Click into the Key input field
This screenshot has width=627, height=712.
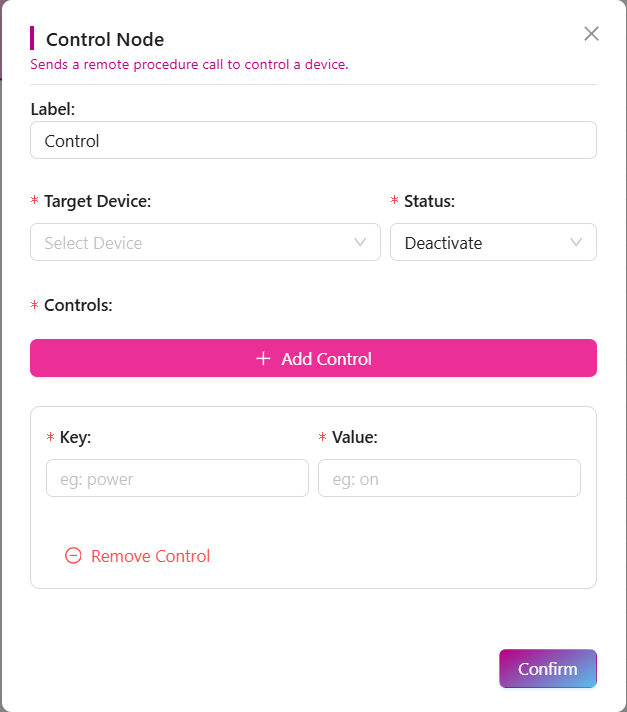click(x=177, y=479)
